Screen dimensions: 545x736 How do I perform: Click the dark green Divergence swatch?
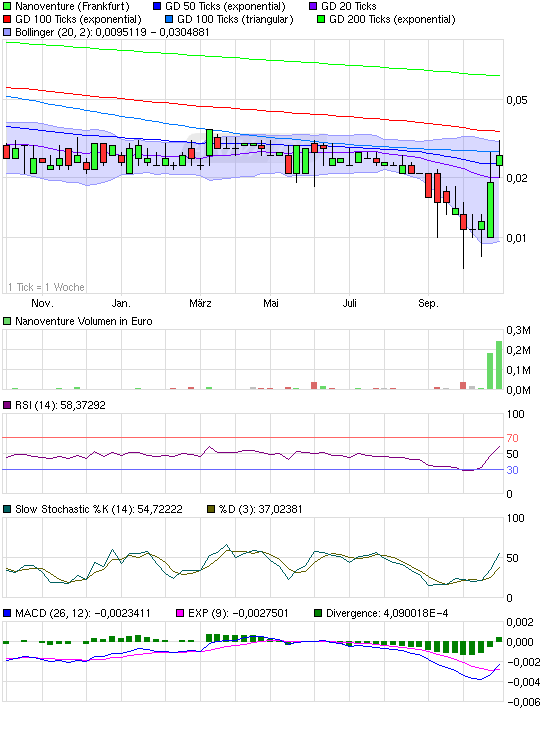pos(318,613)
